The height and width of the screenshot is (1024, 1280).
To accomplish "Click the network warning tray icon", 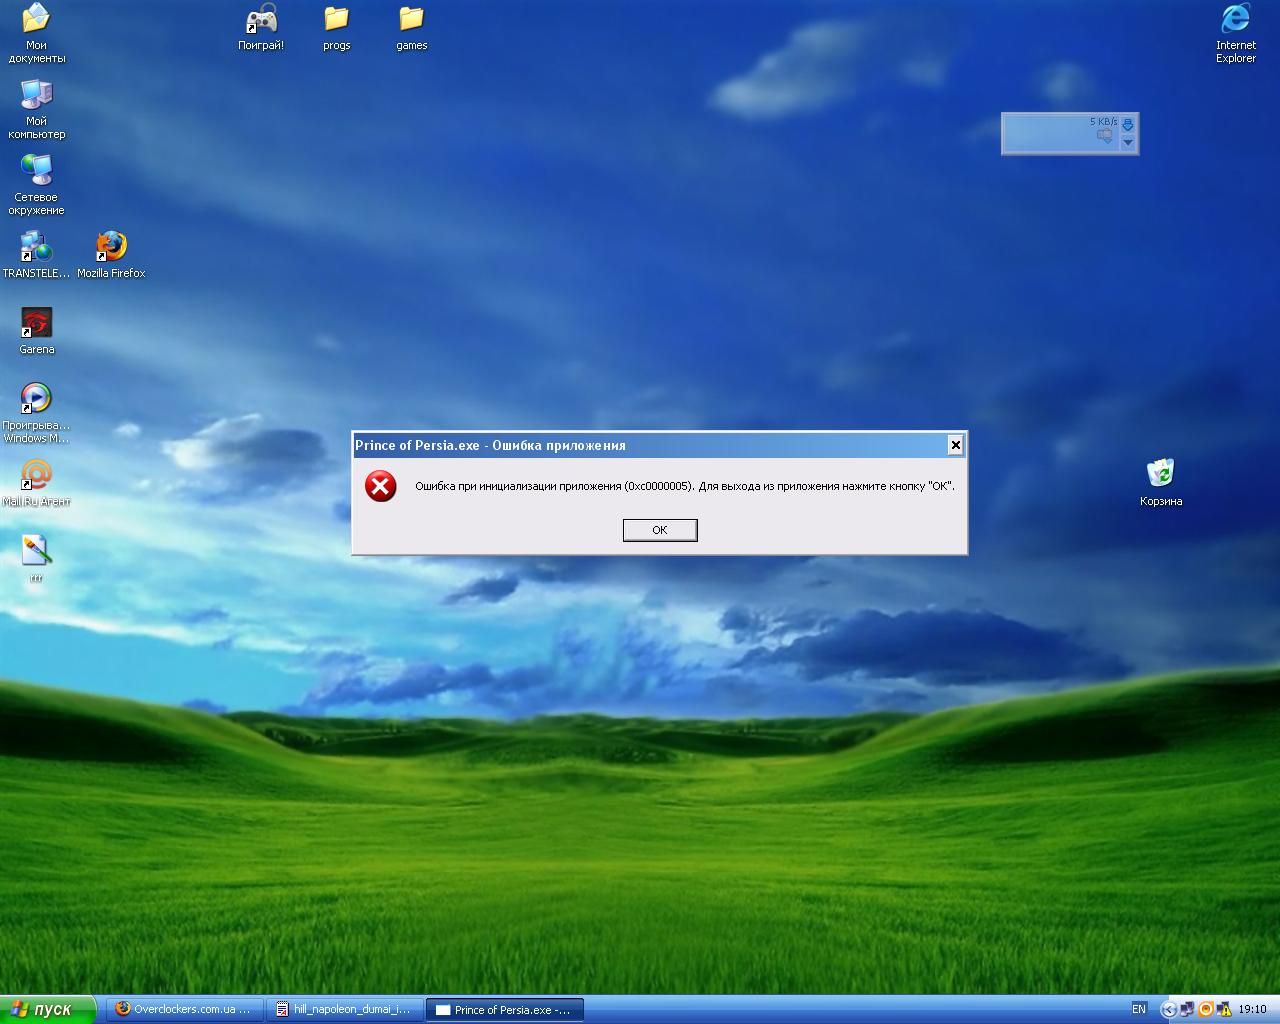I will [x=1224, y=1010].
